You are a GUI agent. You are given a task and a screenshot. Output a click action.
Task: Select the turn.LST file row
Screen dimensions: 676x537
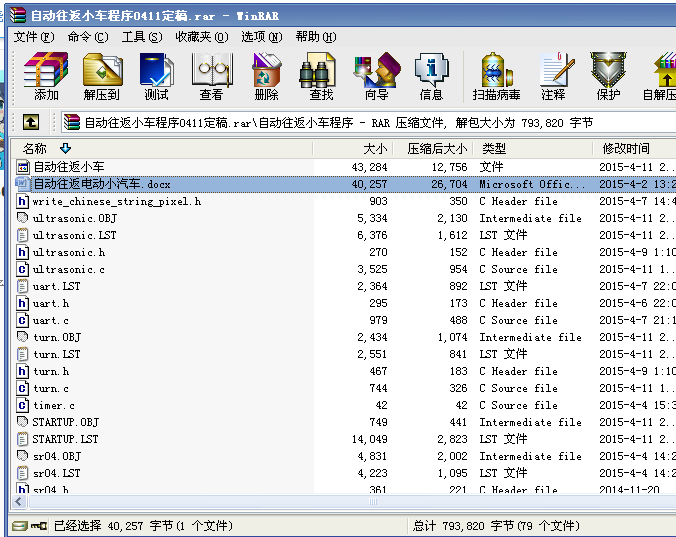tap(344, 354)
